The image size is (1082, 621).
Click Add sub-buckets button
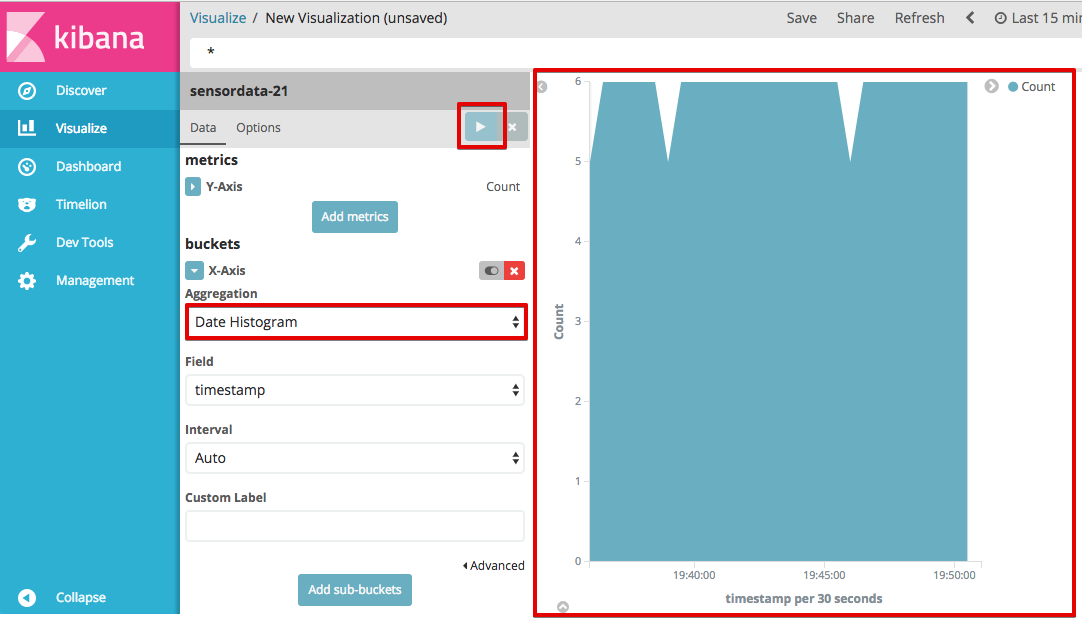(x=355, y=590)
